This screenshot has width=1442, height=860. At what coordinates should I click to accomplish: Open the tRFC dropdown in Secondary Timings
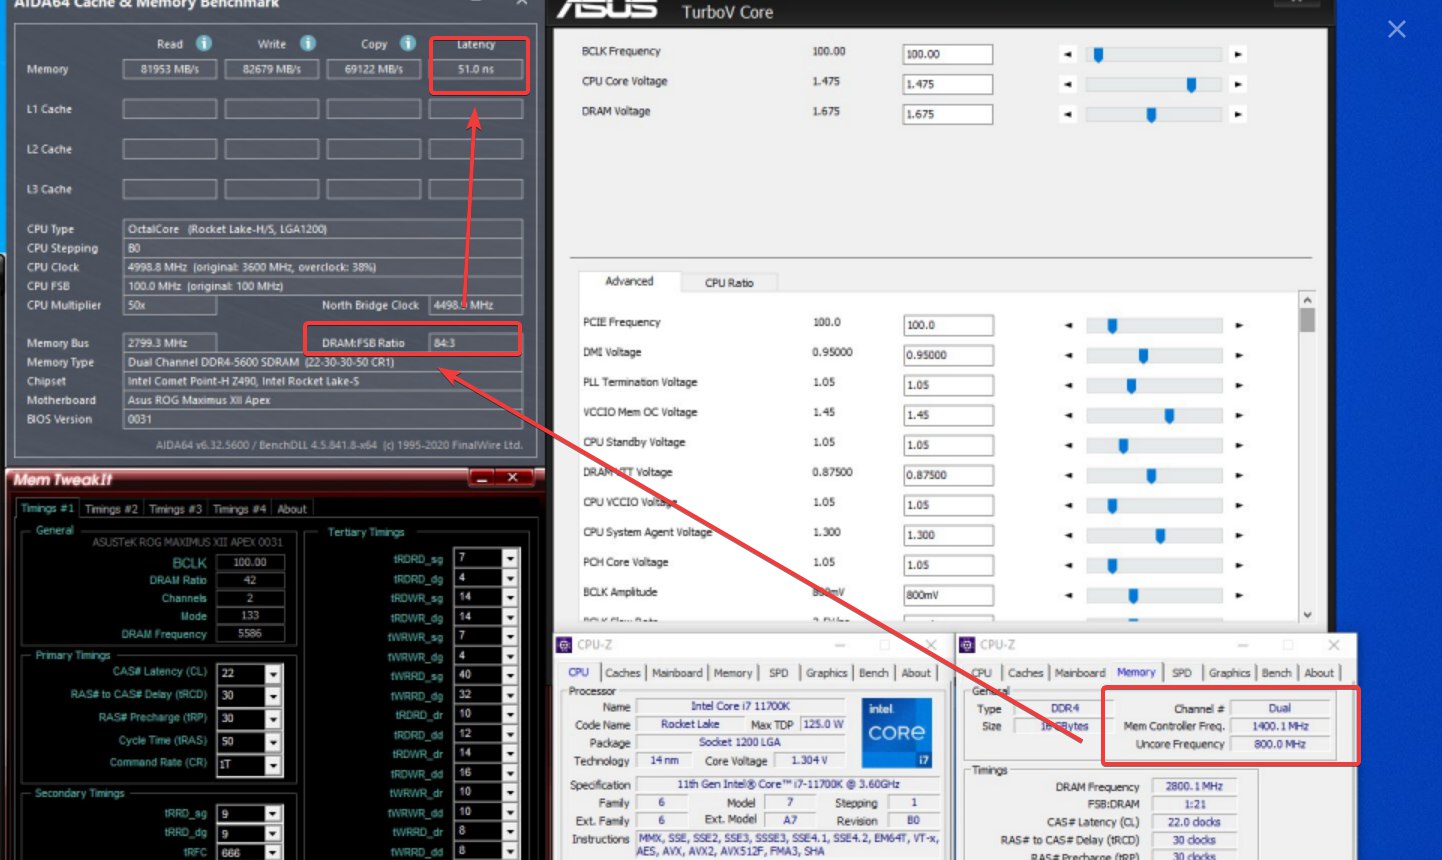[273, 853]
